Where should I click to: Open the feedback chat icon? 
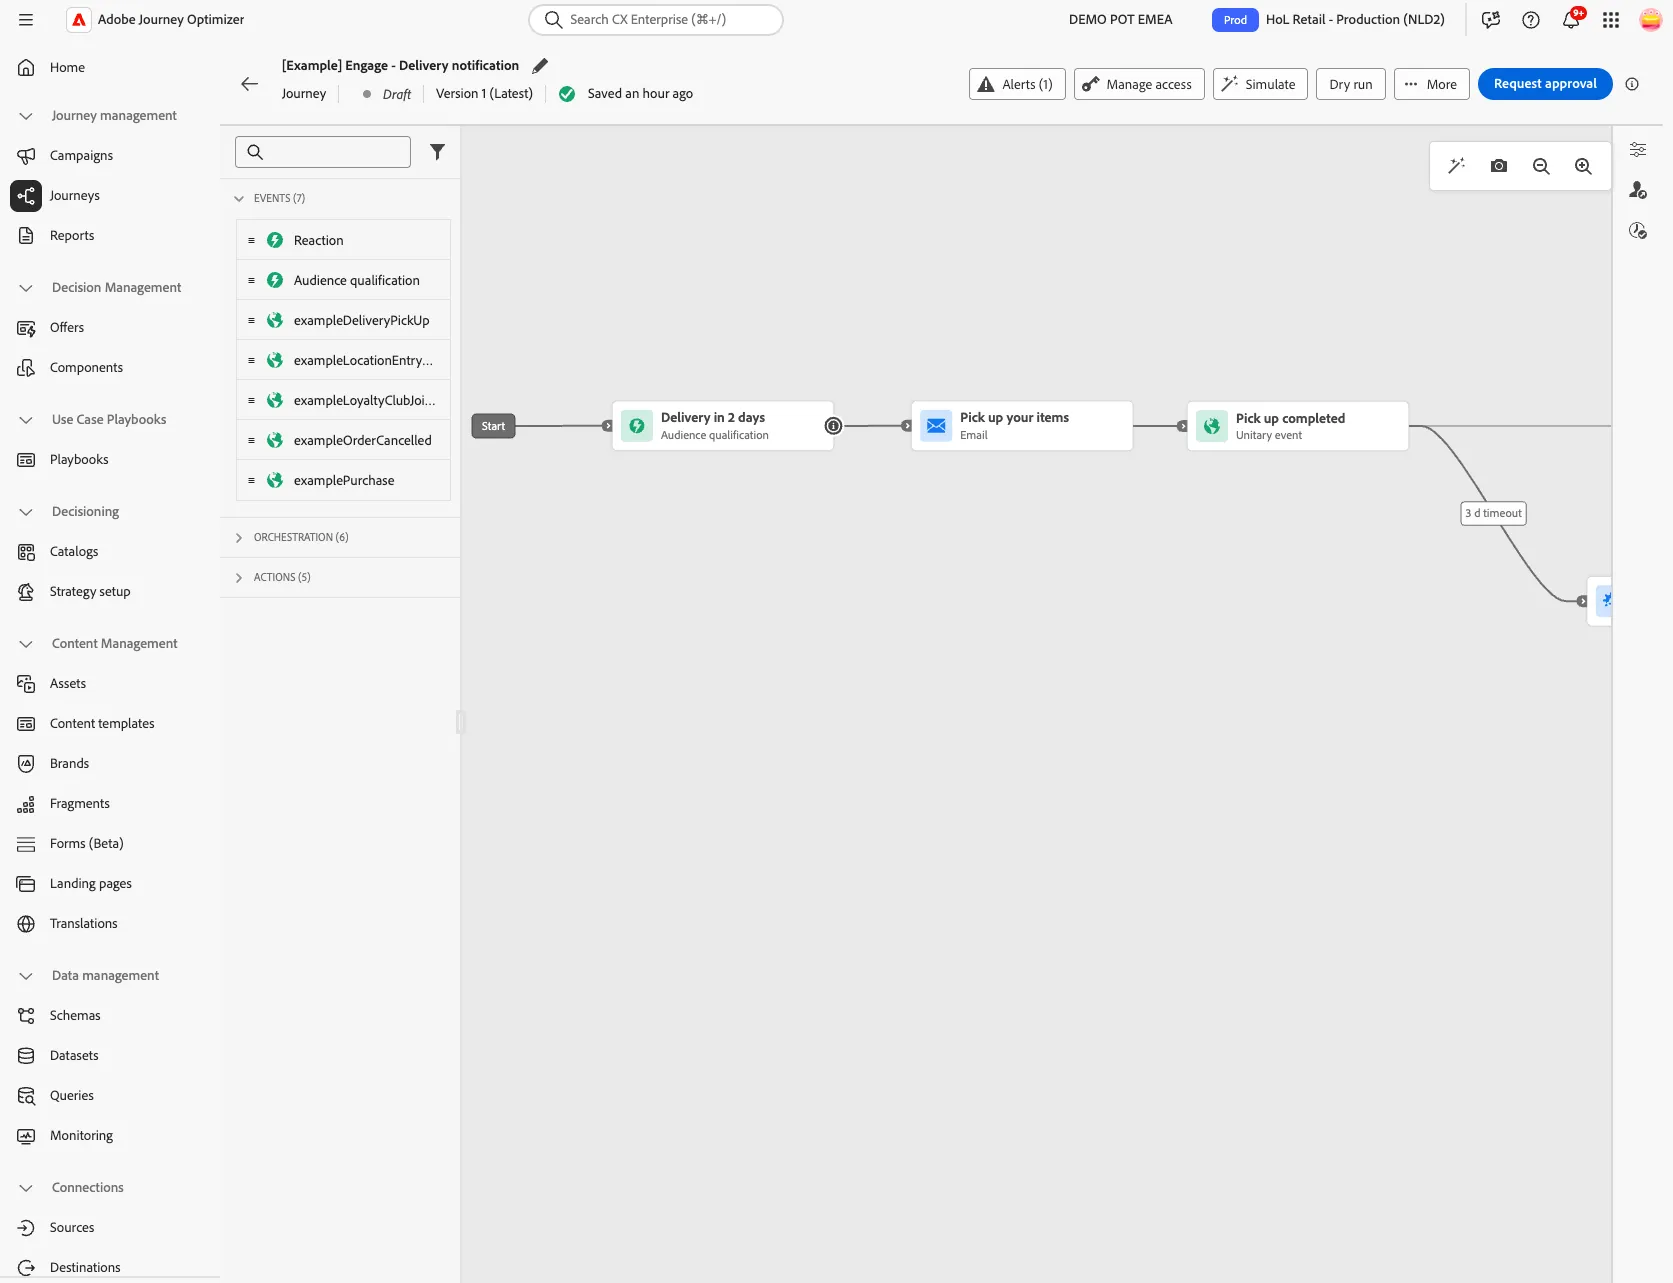click(x=1491, y=20)
